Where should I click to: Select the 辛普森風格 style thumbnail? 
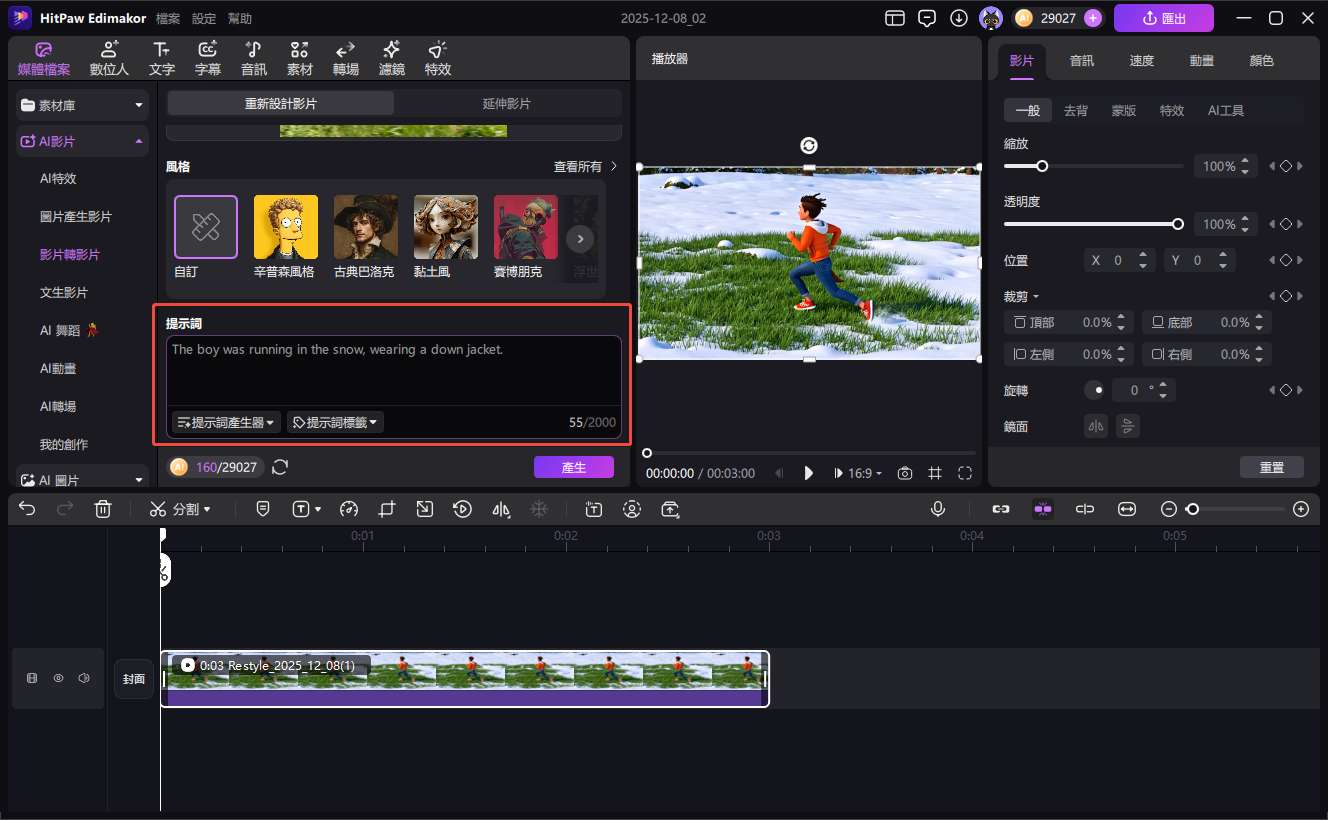coord(286,227)
